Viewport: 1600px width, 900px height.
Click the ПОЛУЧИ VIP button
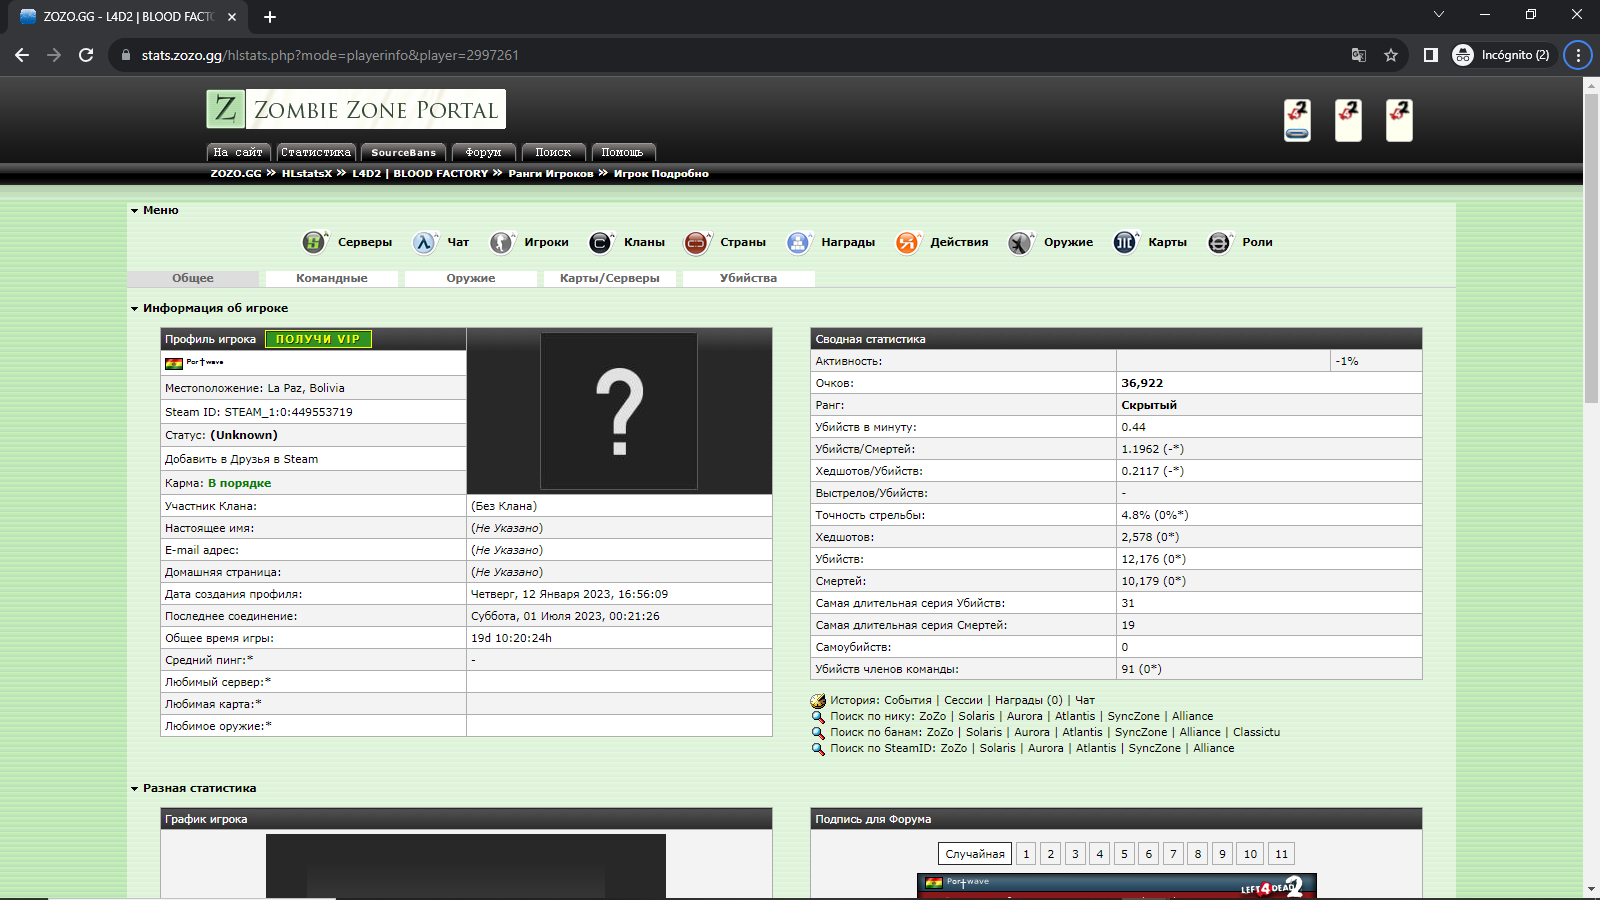318,339
